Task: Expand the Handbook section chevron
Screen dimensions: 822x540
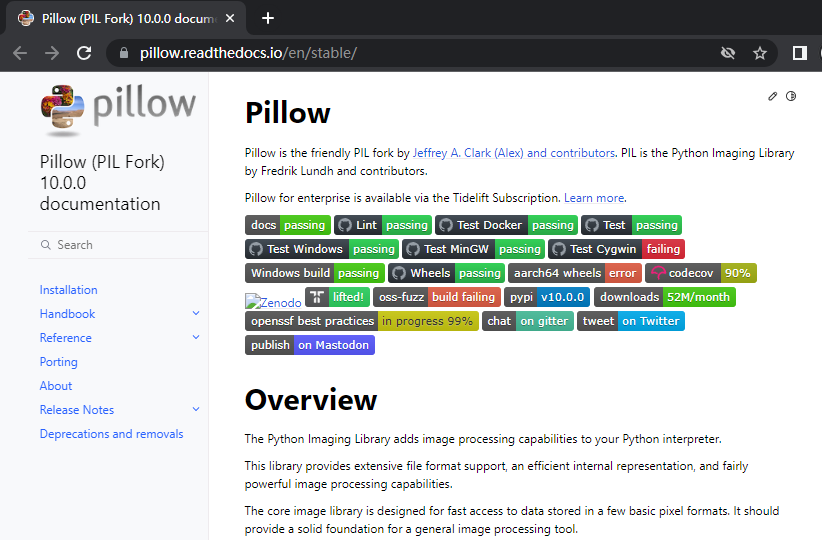Action: point(196,314)
